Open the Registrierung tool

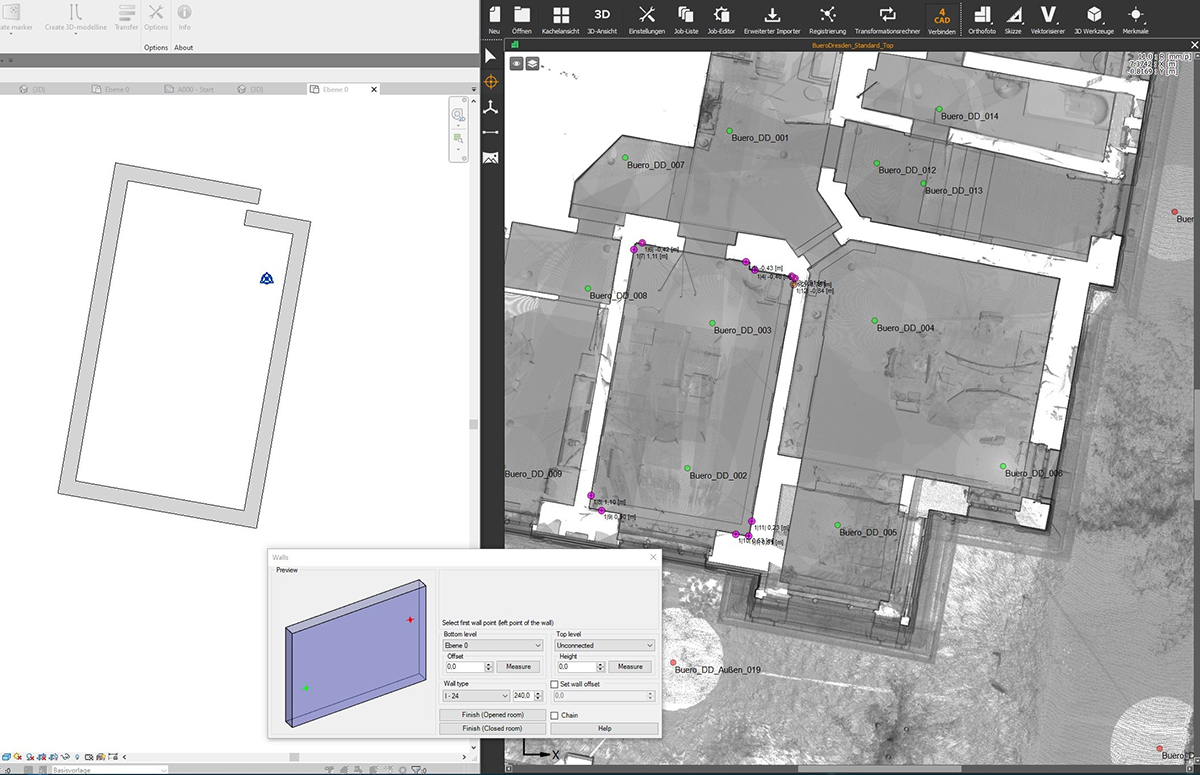(x=828, y=17)
